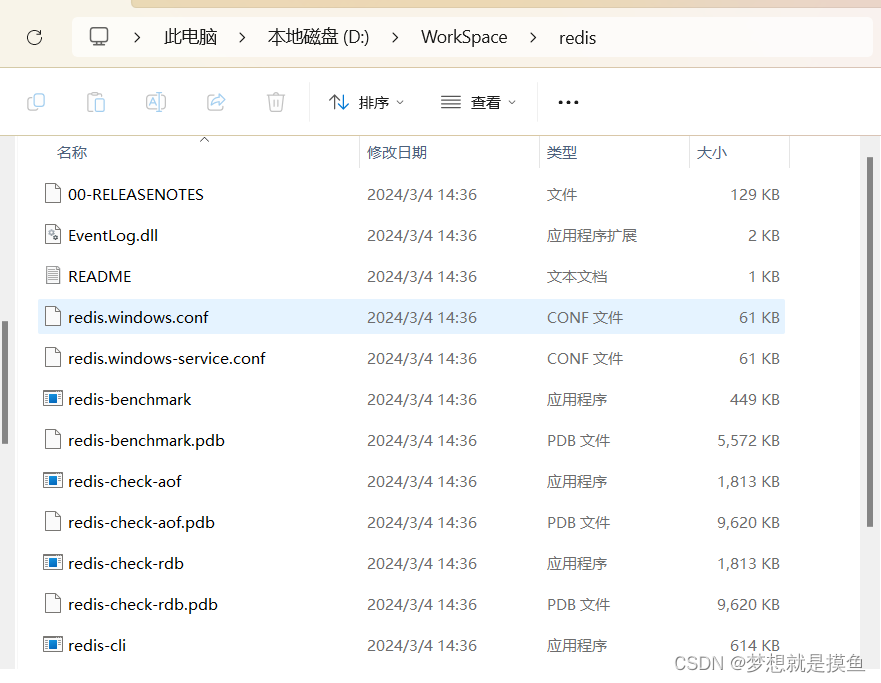Select file name redis-check-rdb

pos(126,563)
